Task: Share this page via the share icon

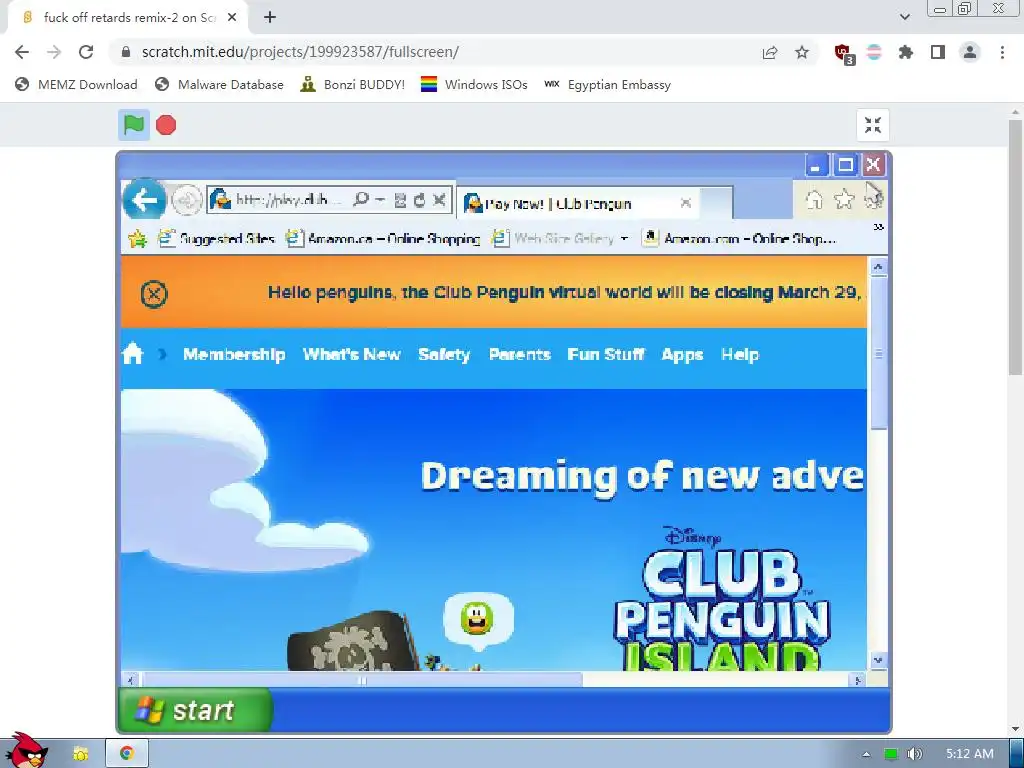Action: tap(770, 52)
